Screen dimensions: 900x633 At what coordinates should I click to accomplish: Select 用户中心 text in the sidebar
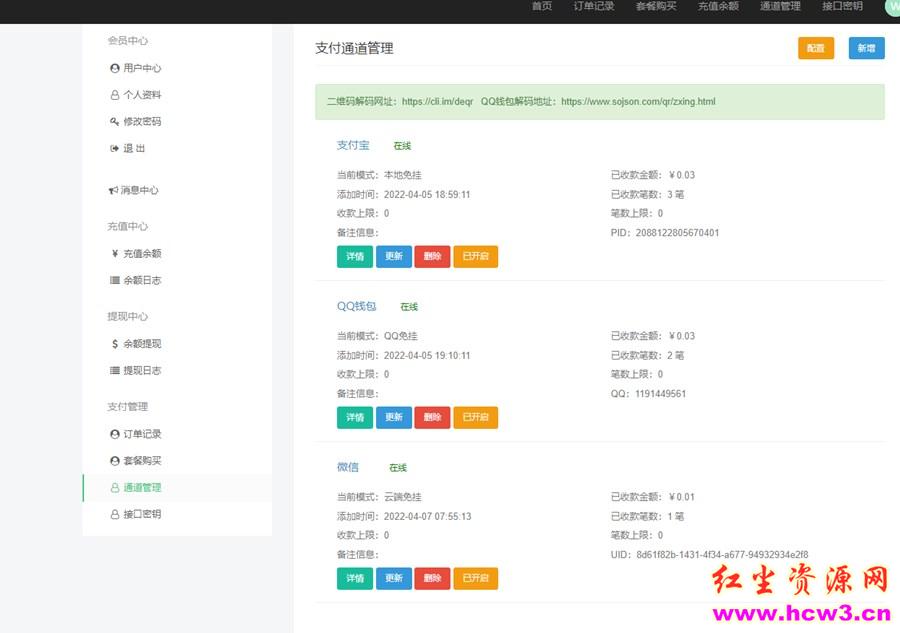[x=142, y=68]
